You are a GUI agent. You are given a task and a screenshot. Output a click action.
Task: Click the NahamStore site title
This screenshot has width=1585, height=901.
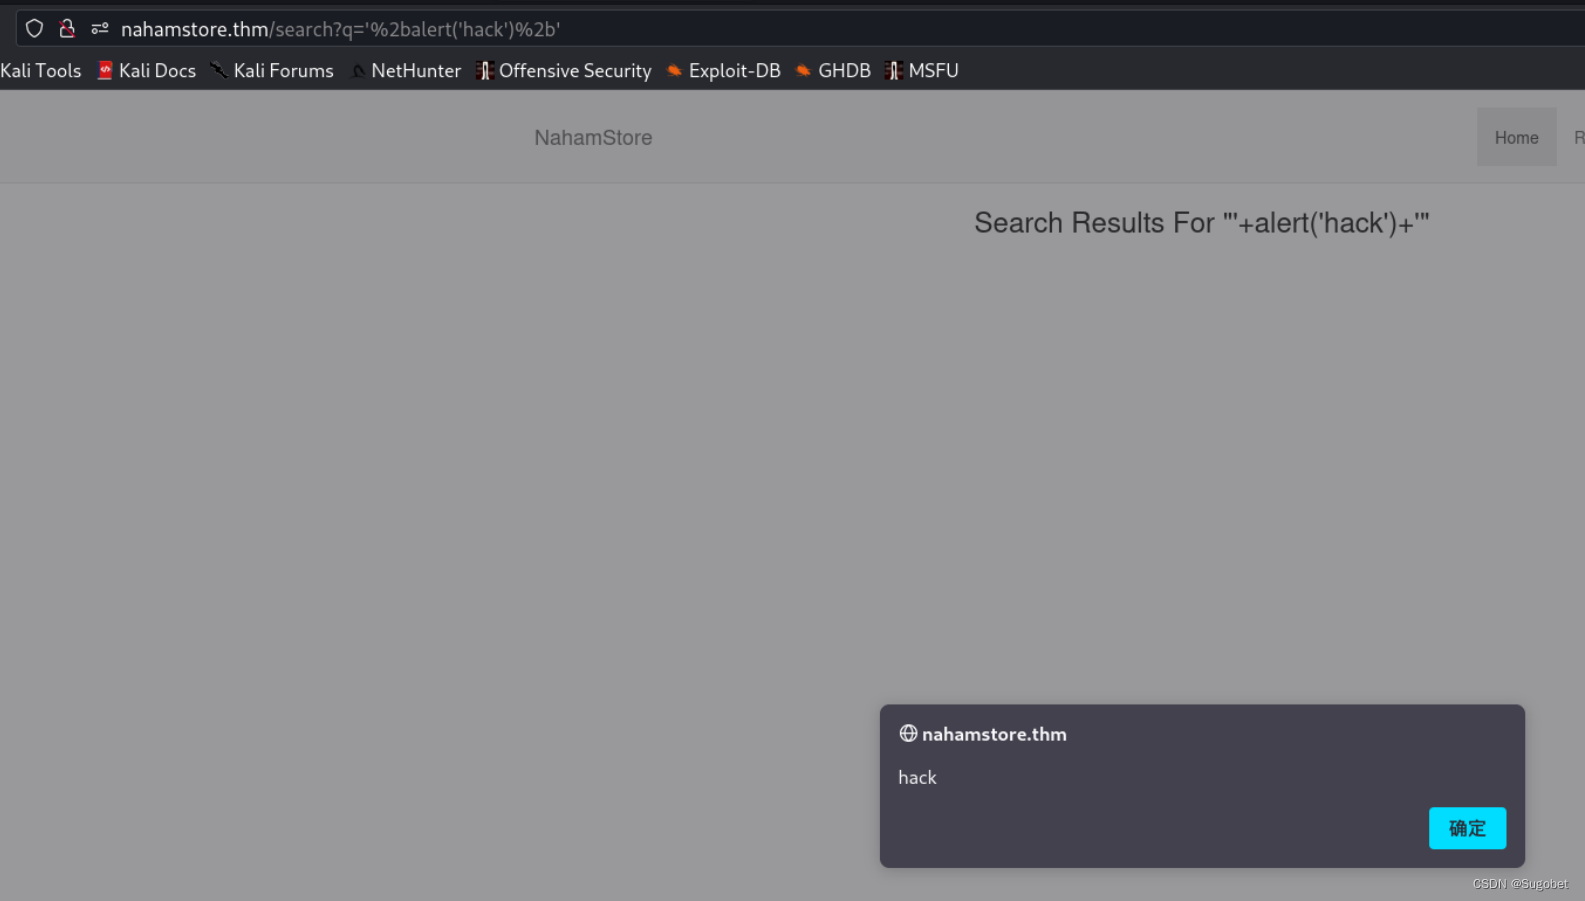593,138
